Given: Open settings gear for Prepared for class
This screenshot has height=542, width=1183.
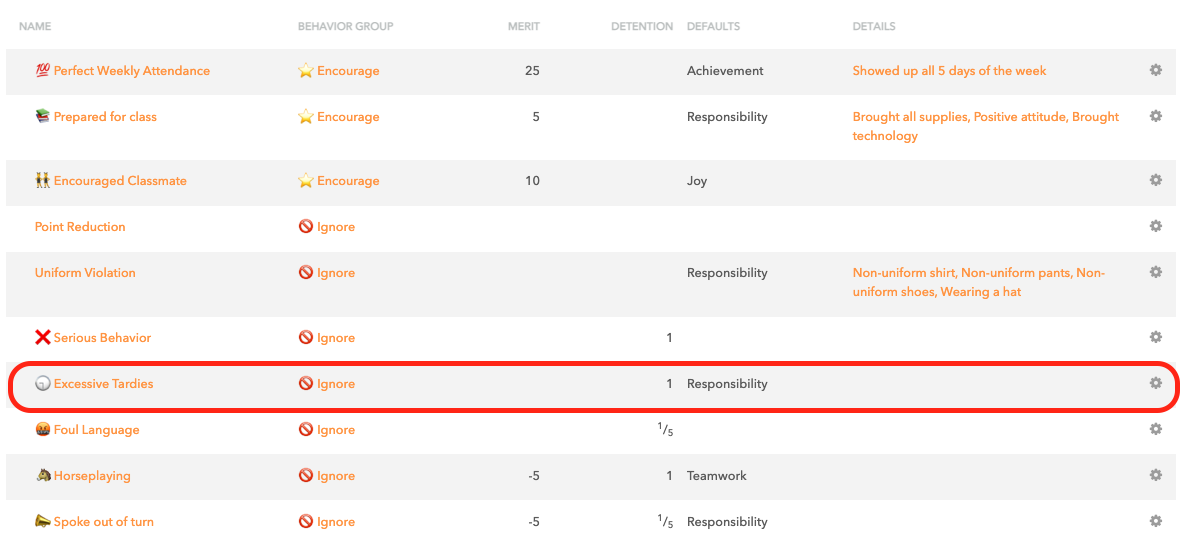Looking at the screenshot, I should (x=1156, y=116).
